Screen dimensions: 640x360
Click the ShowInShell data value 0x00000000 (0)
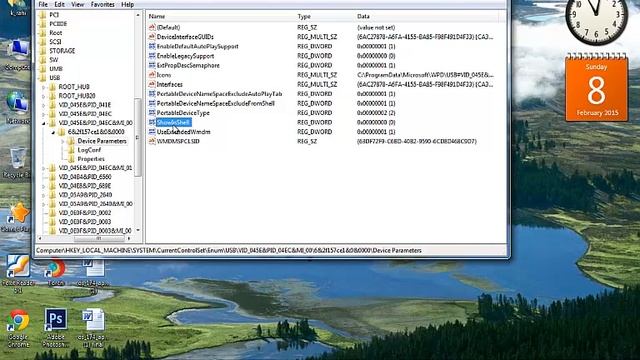376,122
